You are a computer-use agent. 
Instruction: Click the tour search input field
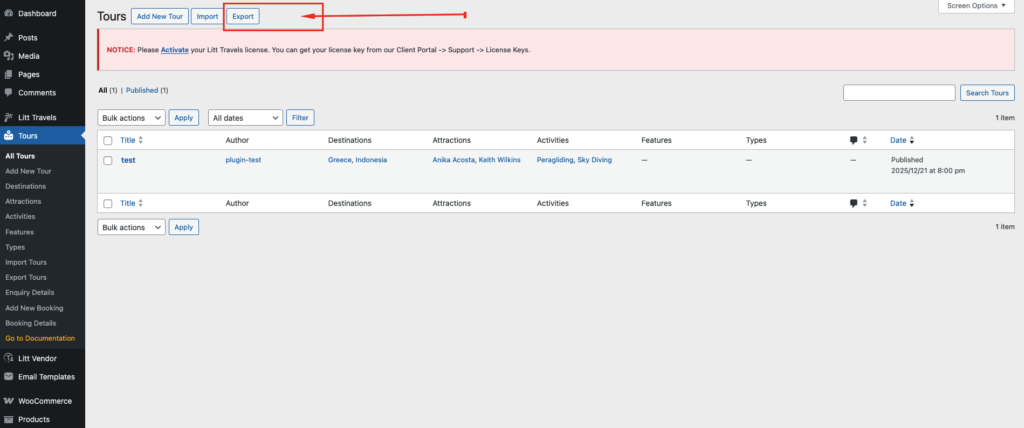point(898,93)
